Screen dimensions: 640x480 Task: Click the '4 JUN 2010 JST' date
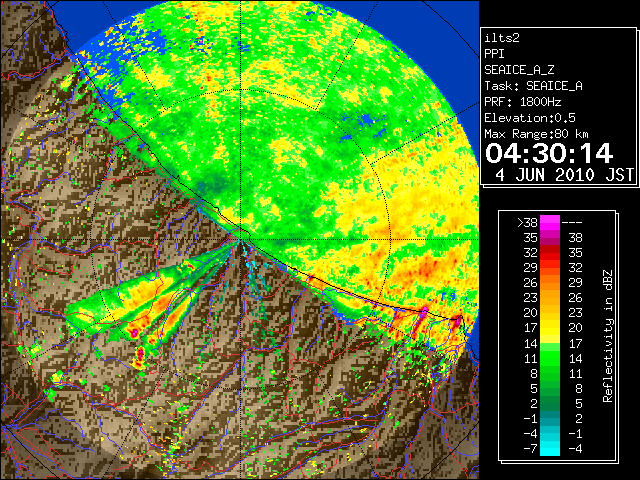tap(565, 175)
